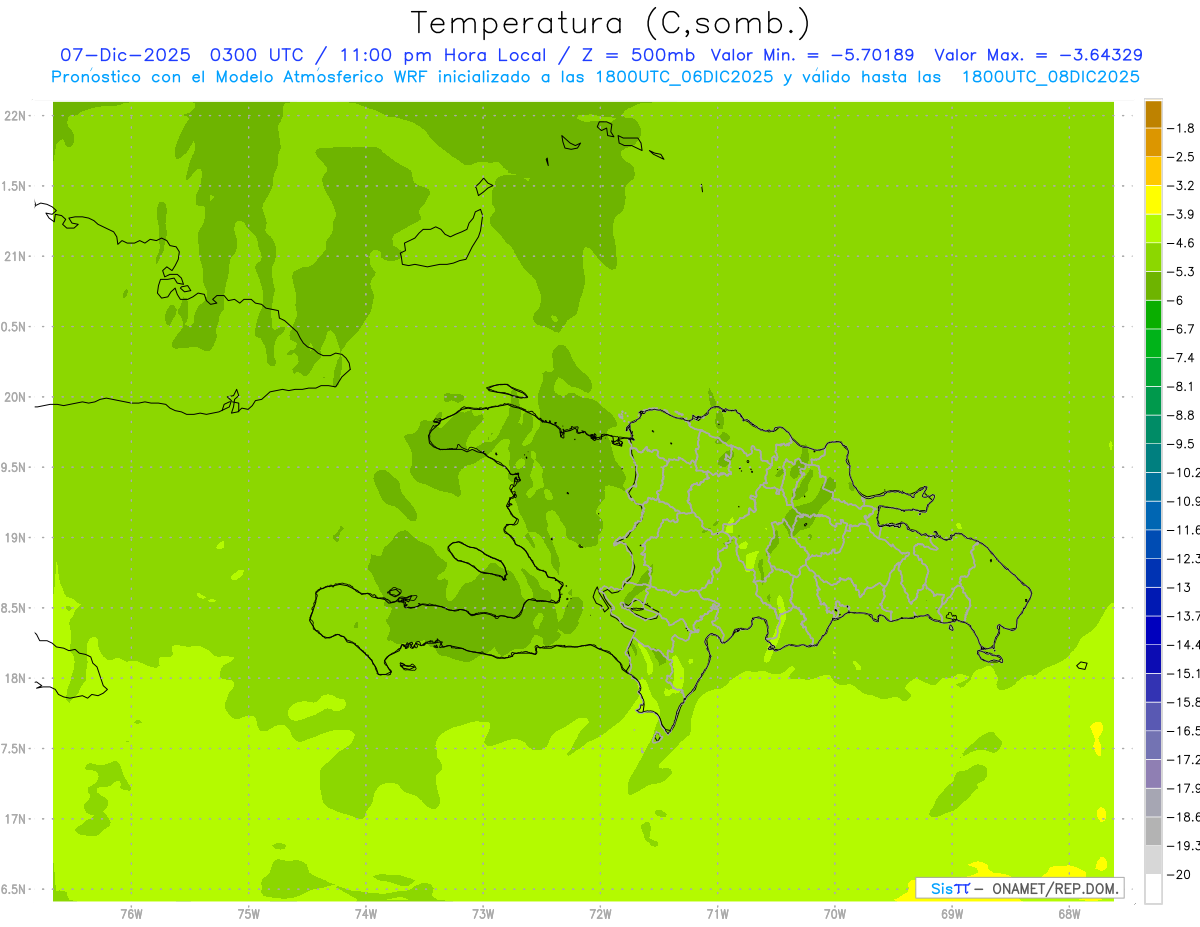Screen dimensions: 1200x927
Task: Click the legend value "-9.5"
Action: coord(1180,444)
